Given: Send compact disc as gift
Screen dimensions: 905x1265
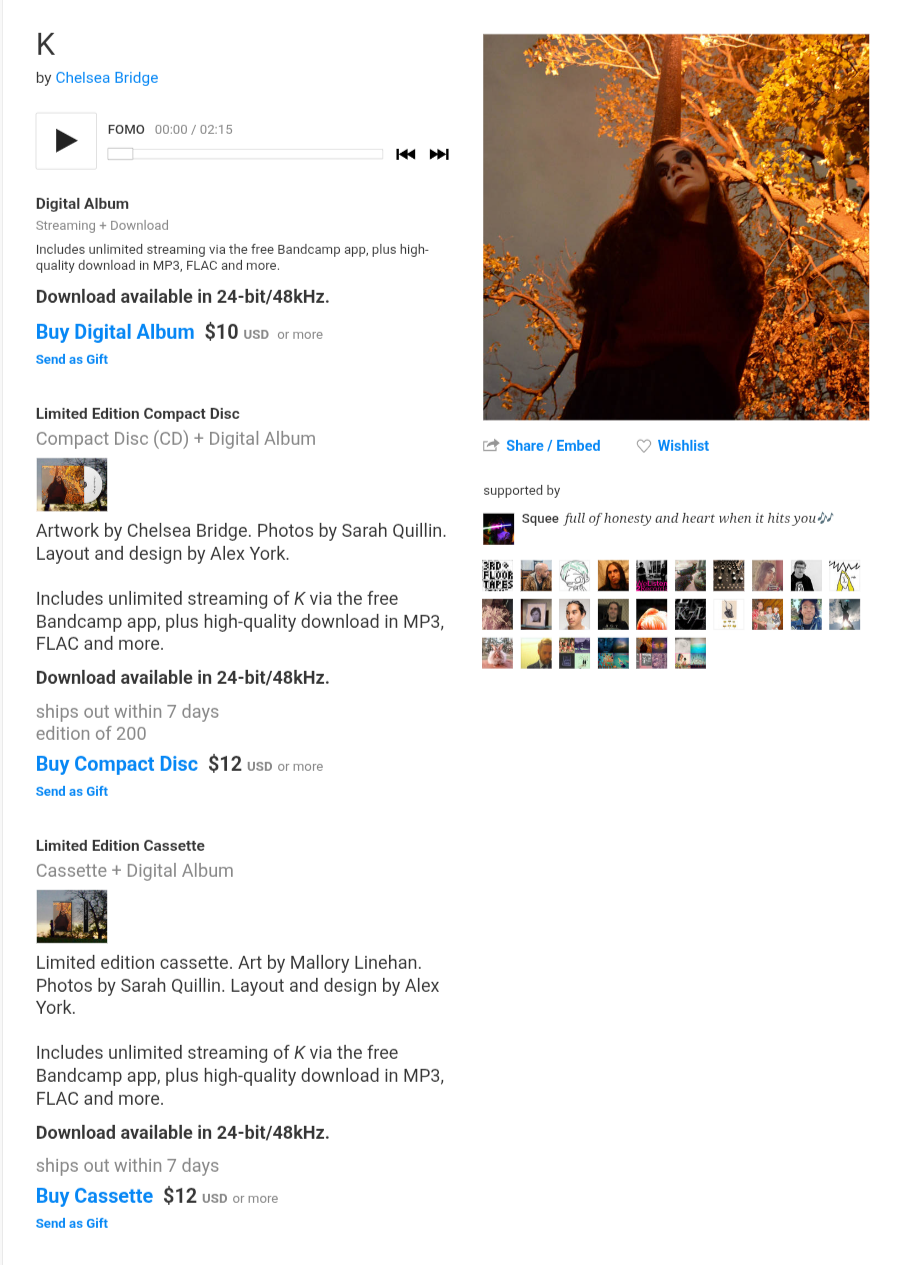Looking at the screenshot, I should [72, 792].
